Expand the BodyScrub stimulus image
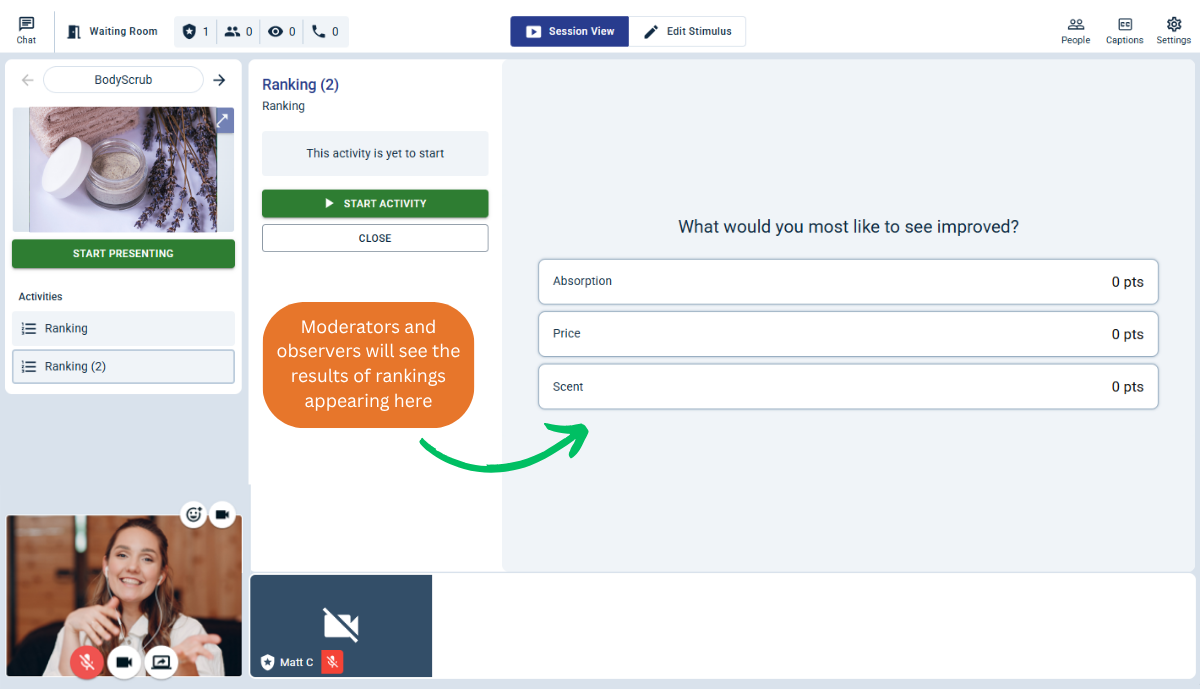The width and height of the screenshot is (1200, 700). tap(224, 120)
